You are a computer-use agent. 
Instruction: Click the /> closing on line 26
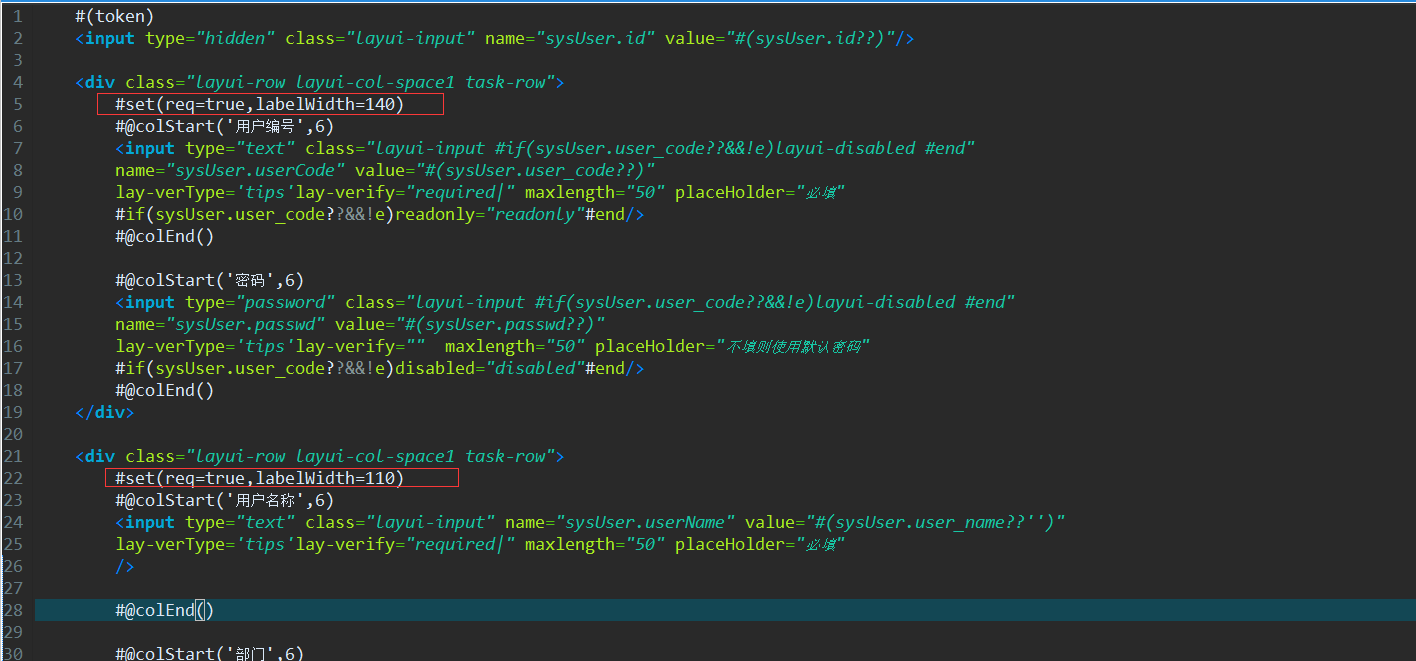(125, 566)
